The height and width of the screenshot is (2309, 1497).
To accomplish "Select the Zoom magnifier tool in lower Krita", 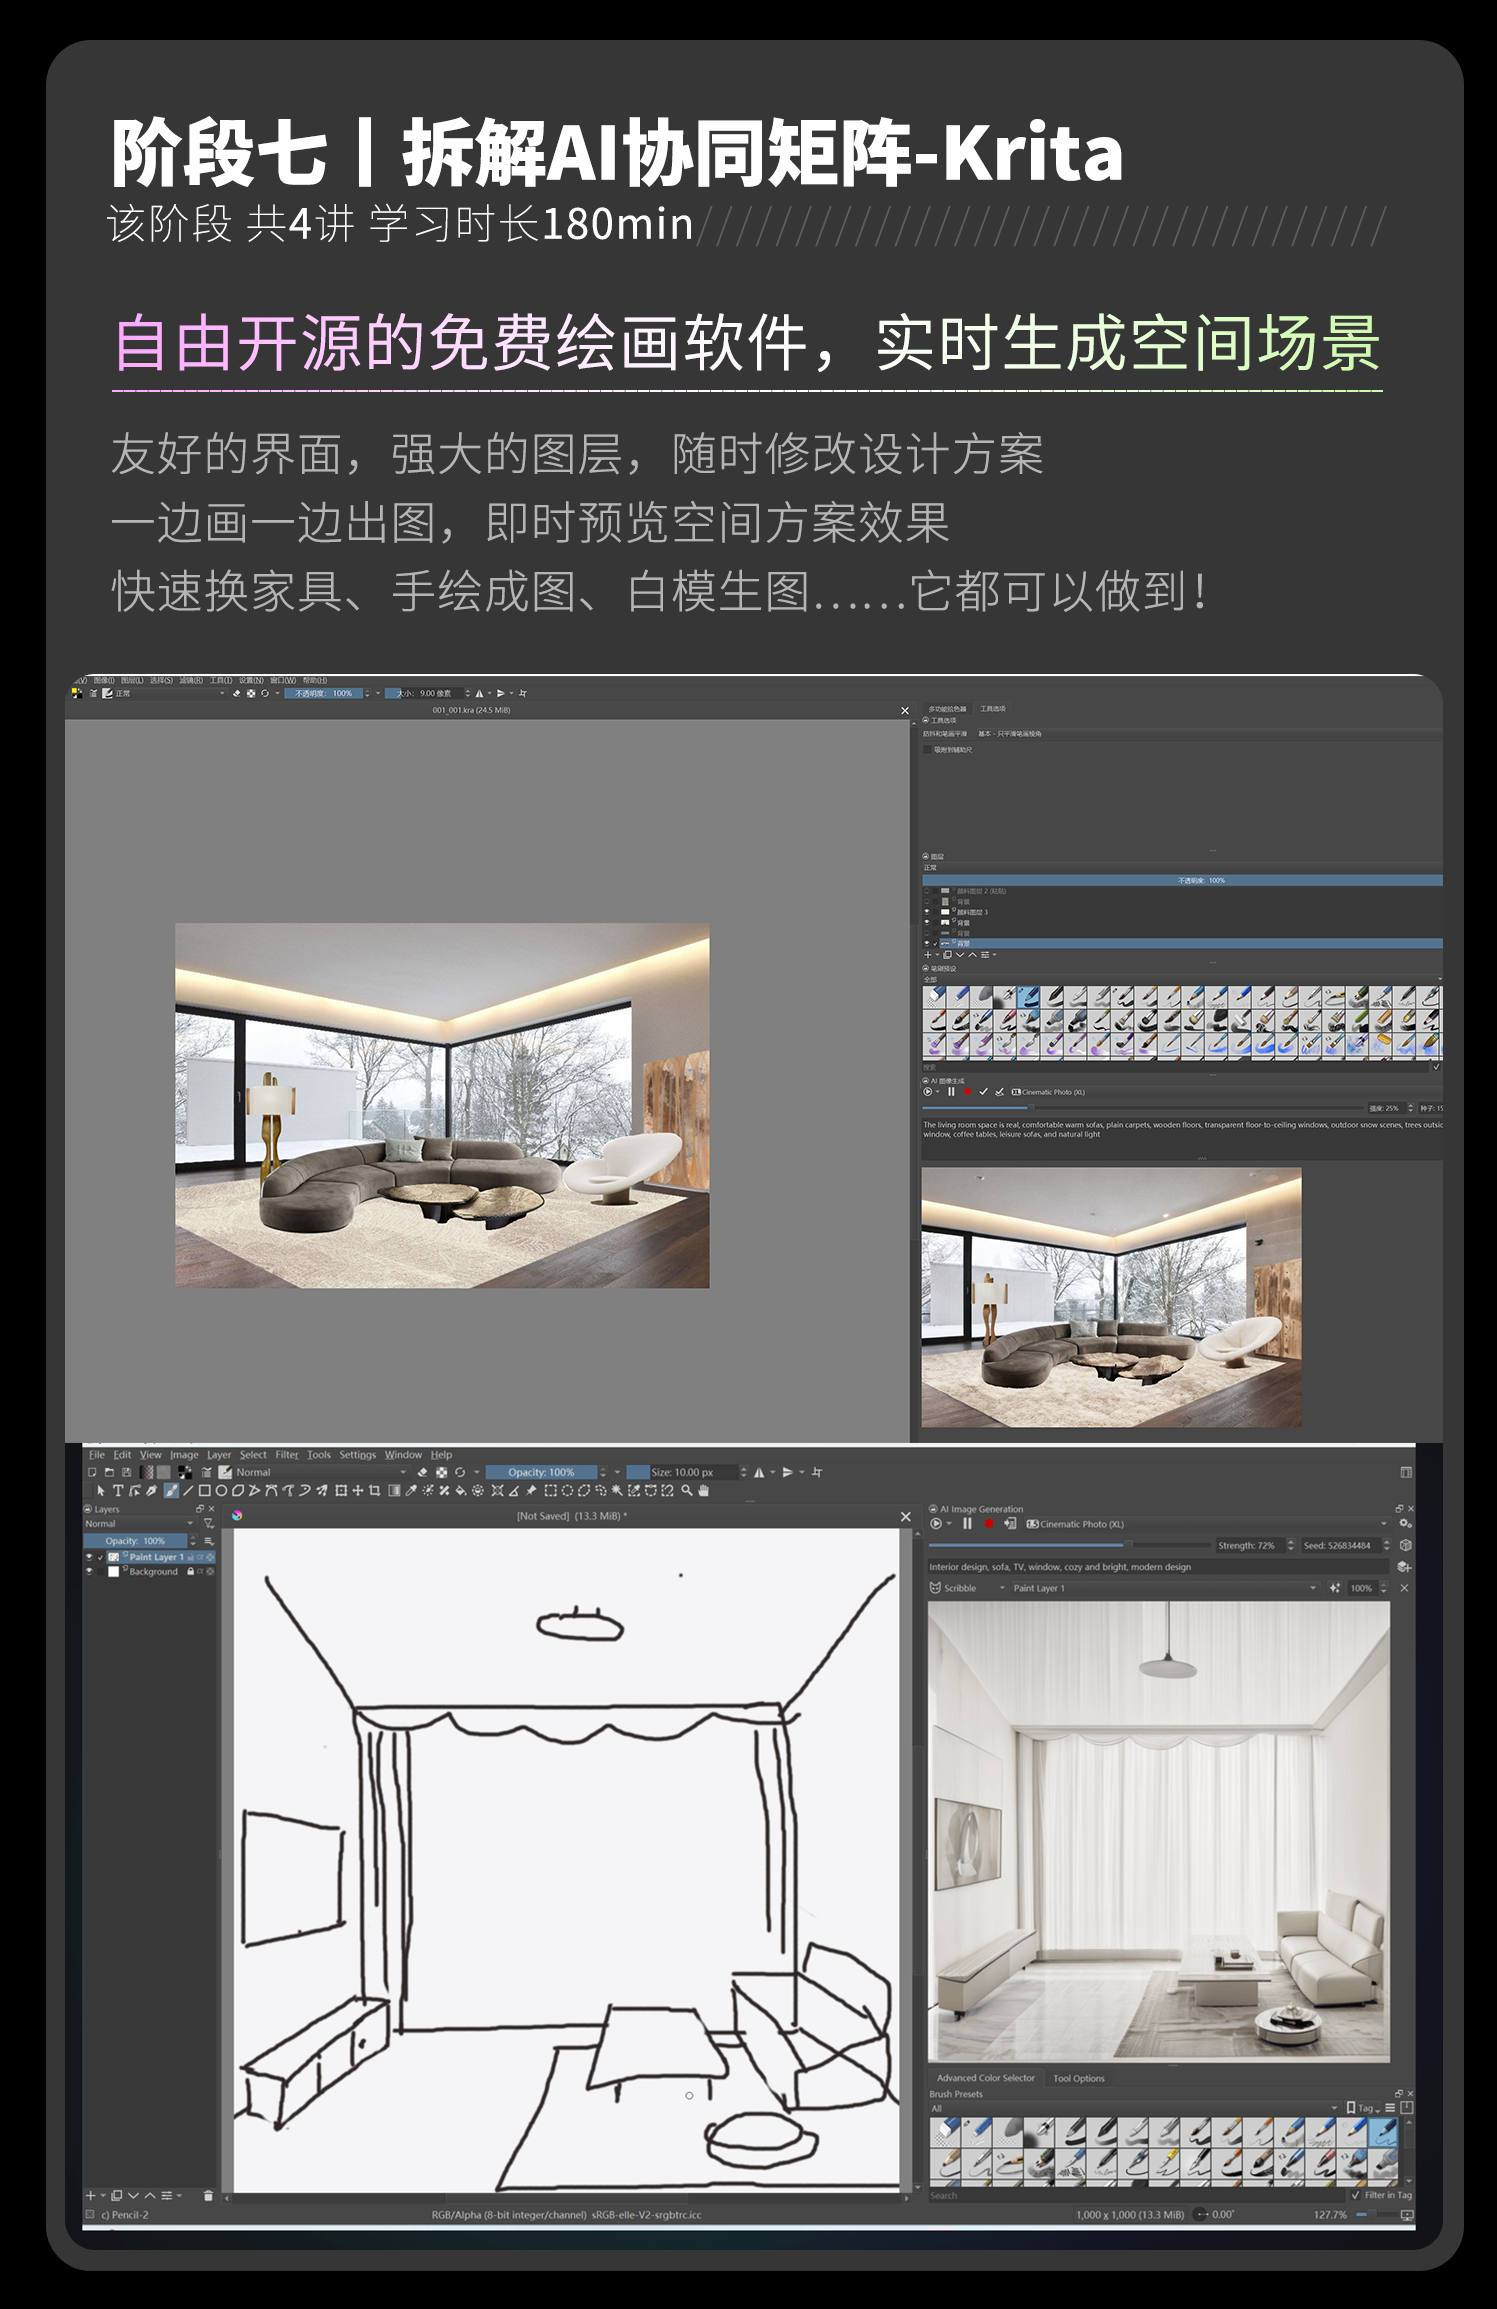I will tap(686, 1490).
